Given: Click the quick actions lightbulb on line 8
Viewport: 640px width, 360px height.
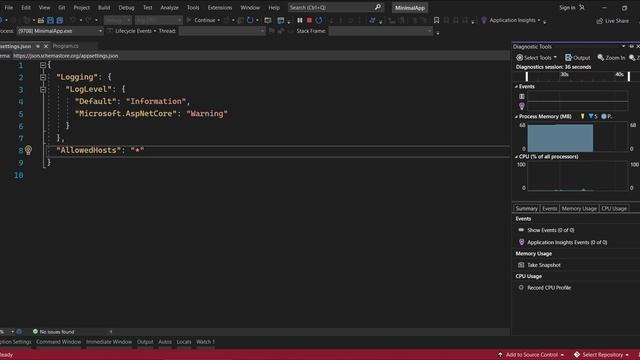Looking at the screenshot, I should click(28, 150).
